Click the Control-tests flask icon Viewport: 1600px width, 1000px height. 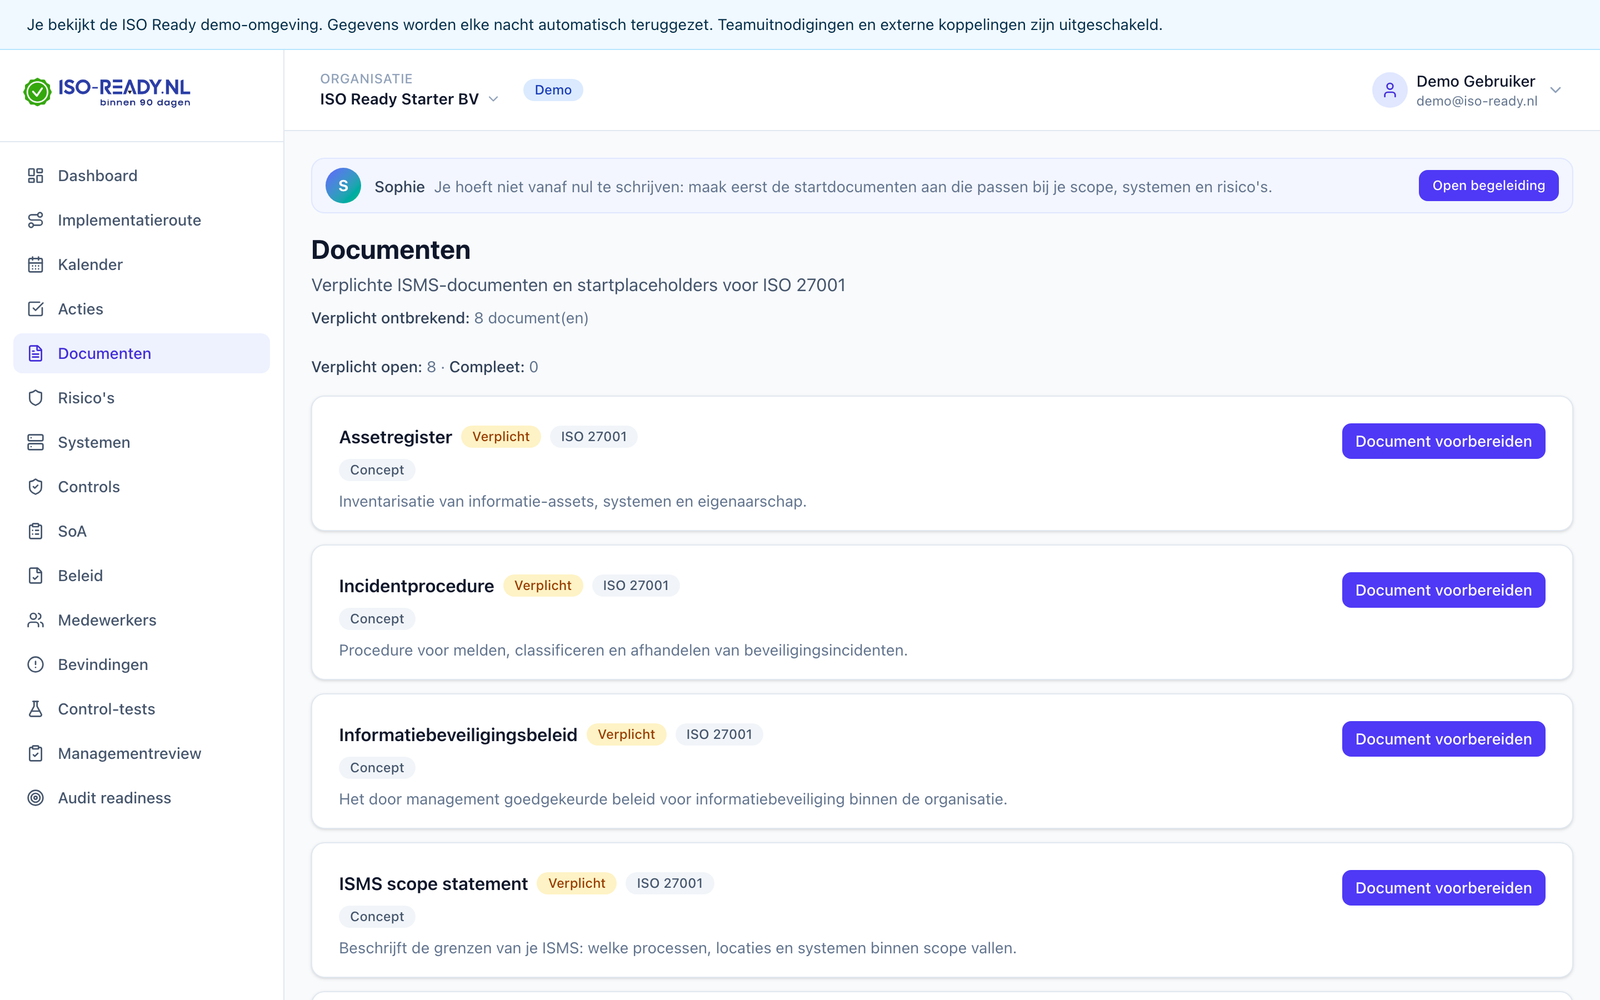pyautogui.click(x=36, y=709)
